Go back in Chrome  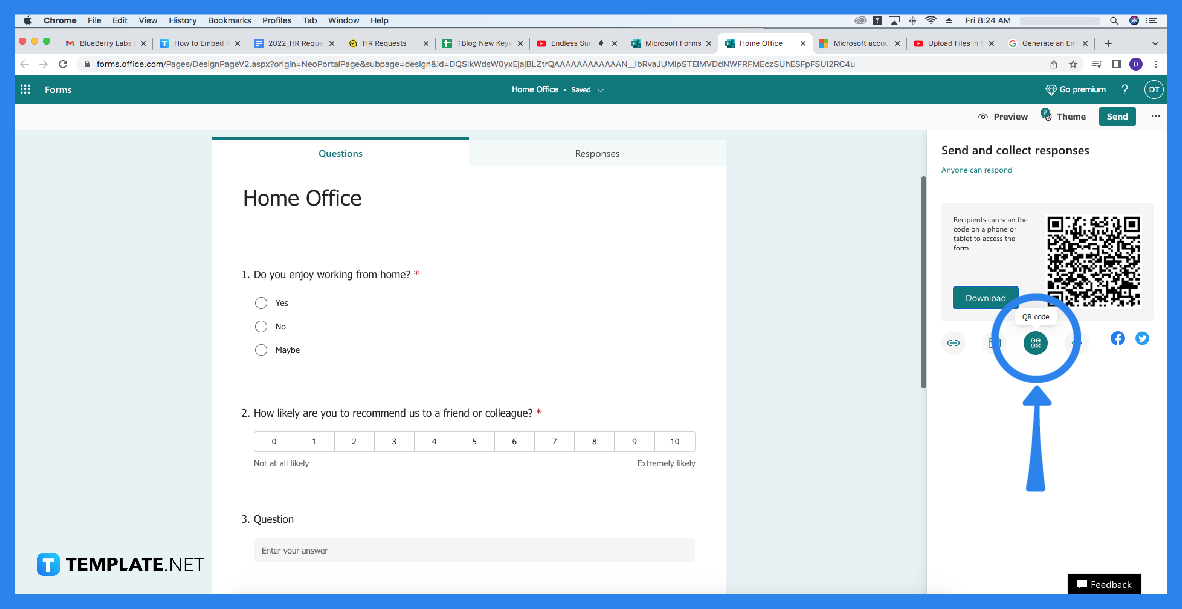click(25, 64)
